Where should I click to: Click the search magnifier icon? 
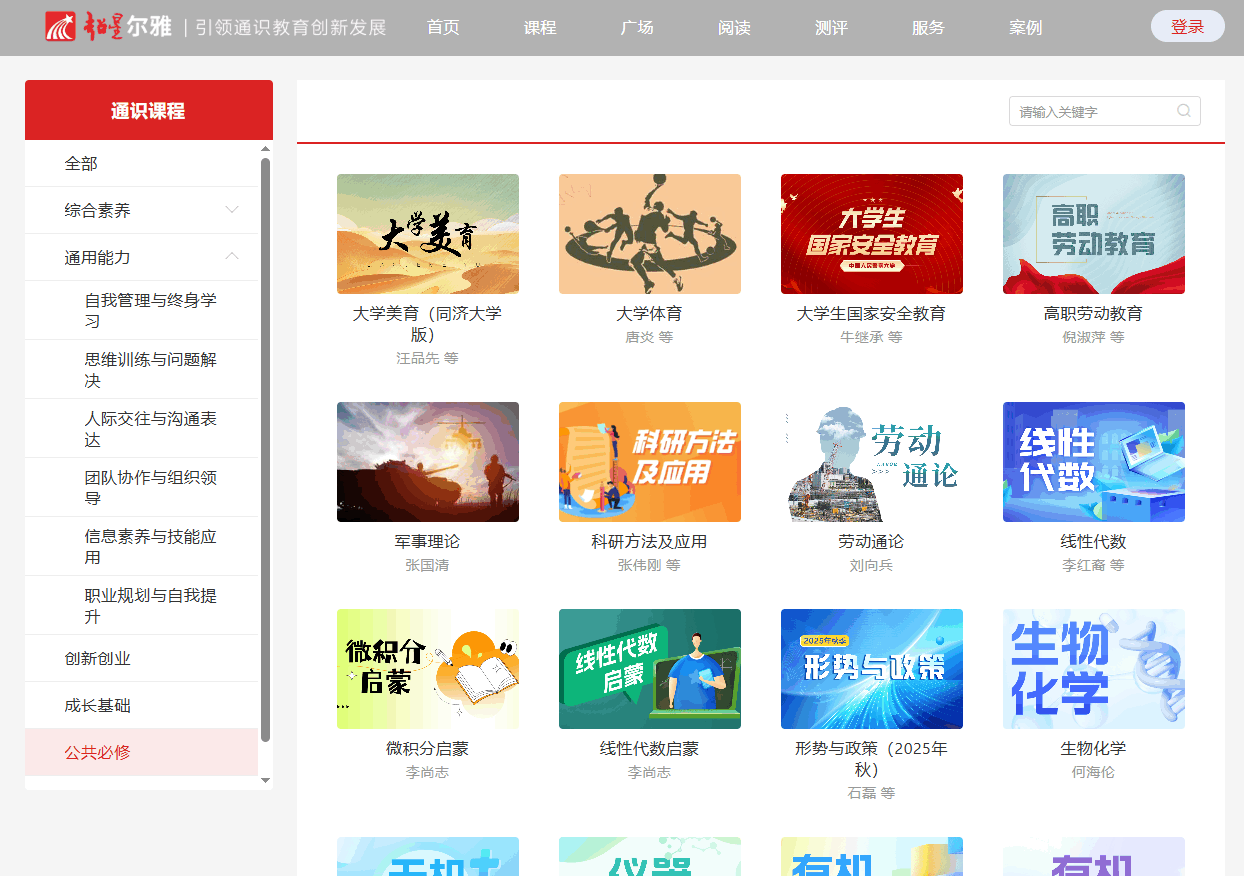pos(1184,111)
